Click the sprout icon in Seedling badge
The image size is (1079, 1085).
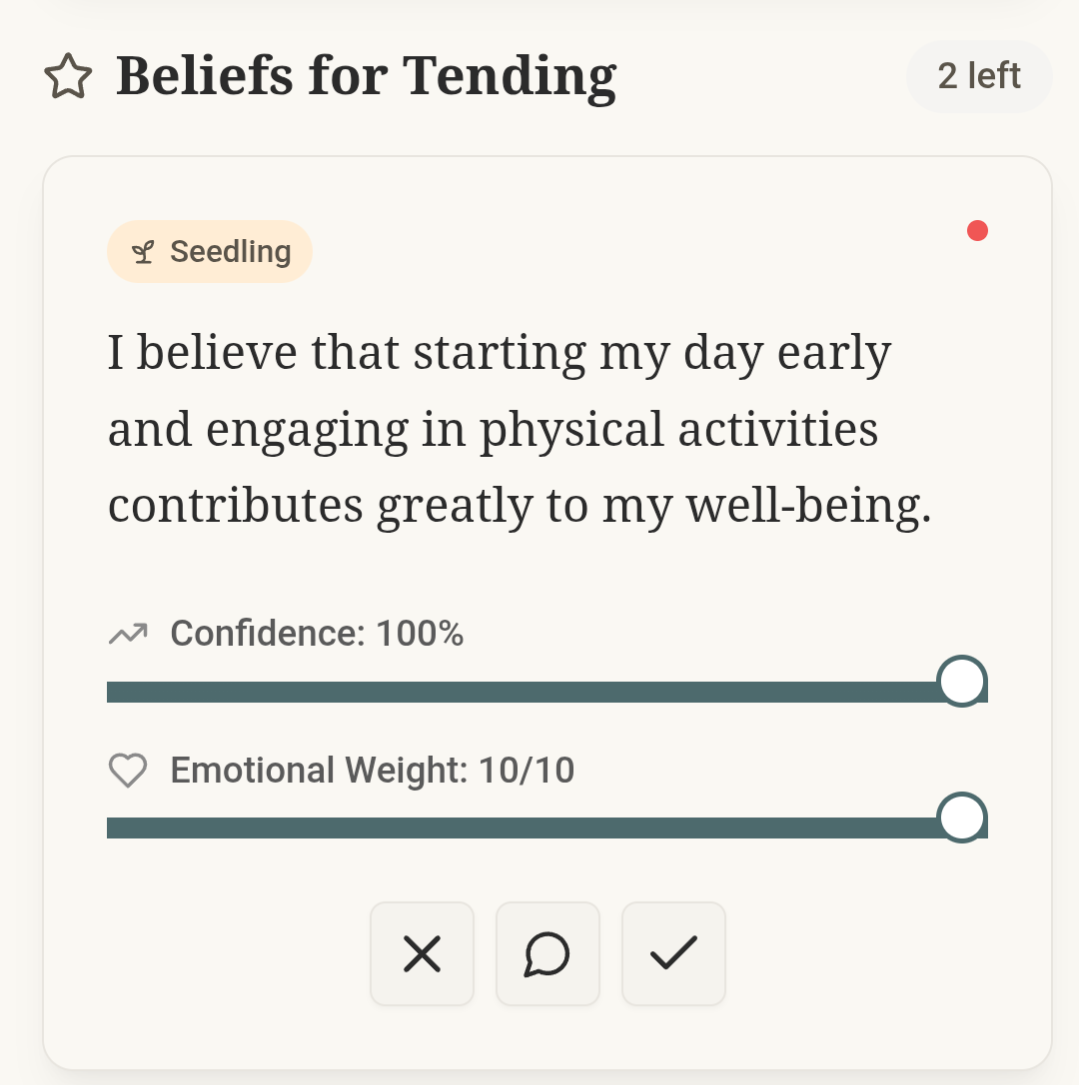click(x=143, y=252)
